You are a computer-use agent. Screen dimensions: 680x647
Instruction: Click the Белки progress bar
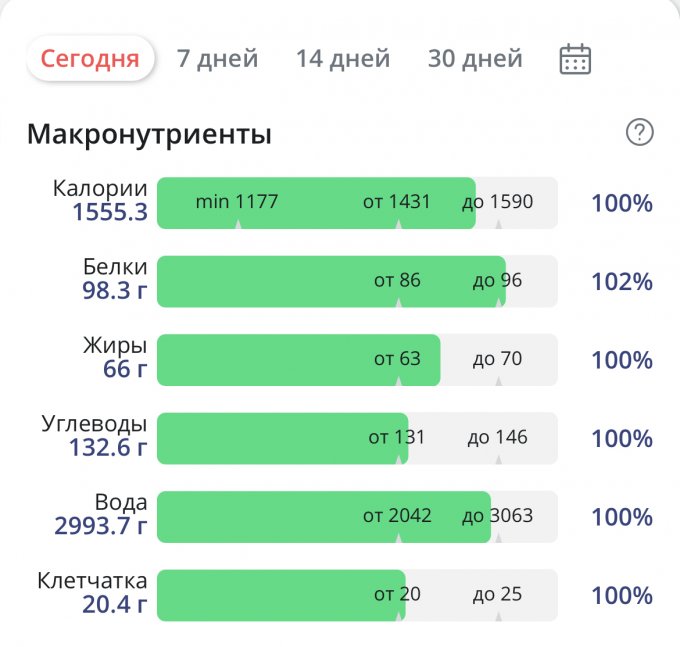[357, 281]
